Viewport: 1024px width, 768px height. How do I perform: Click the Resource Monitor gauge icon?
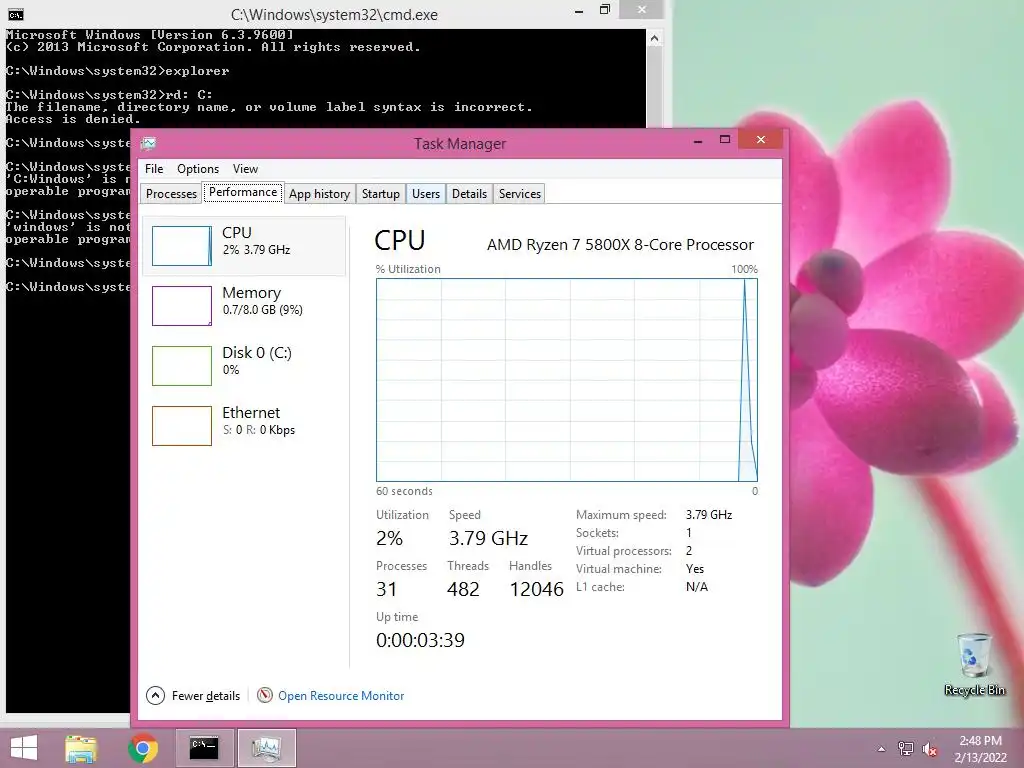(x=264, y=695)
